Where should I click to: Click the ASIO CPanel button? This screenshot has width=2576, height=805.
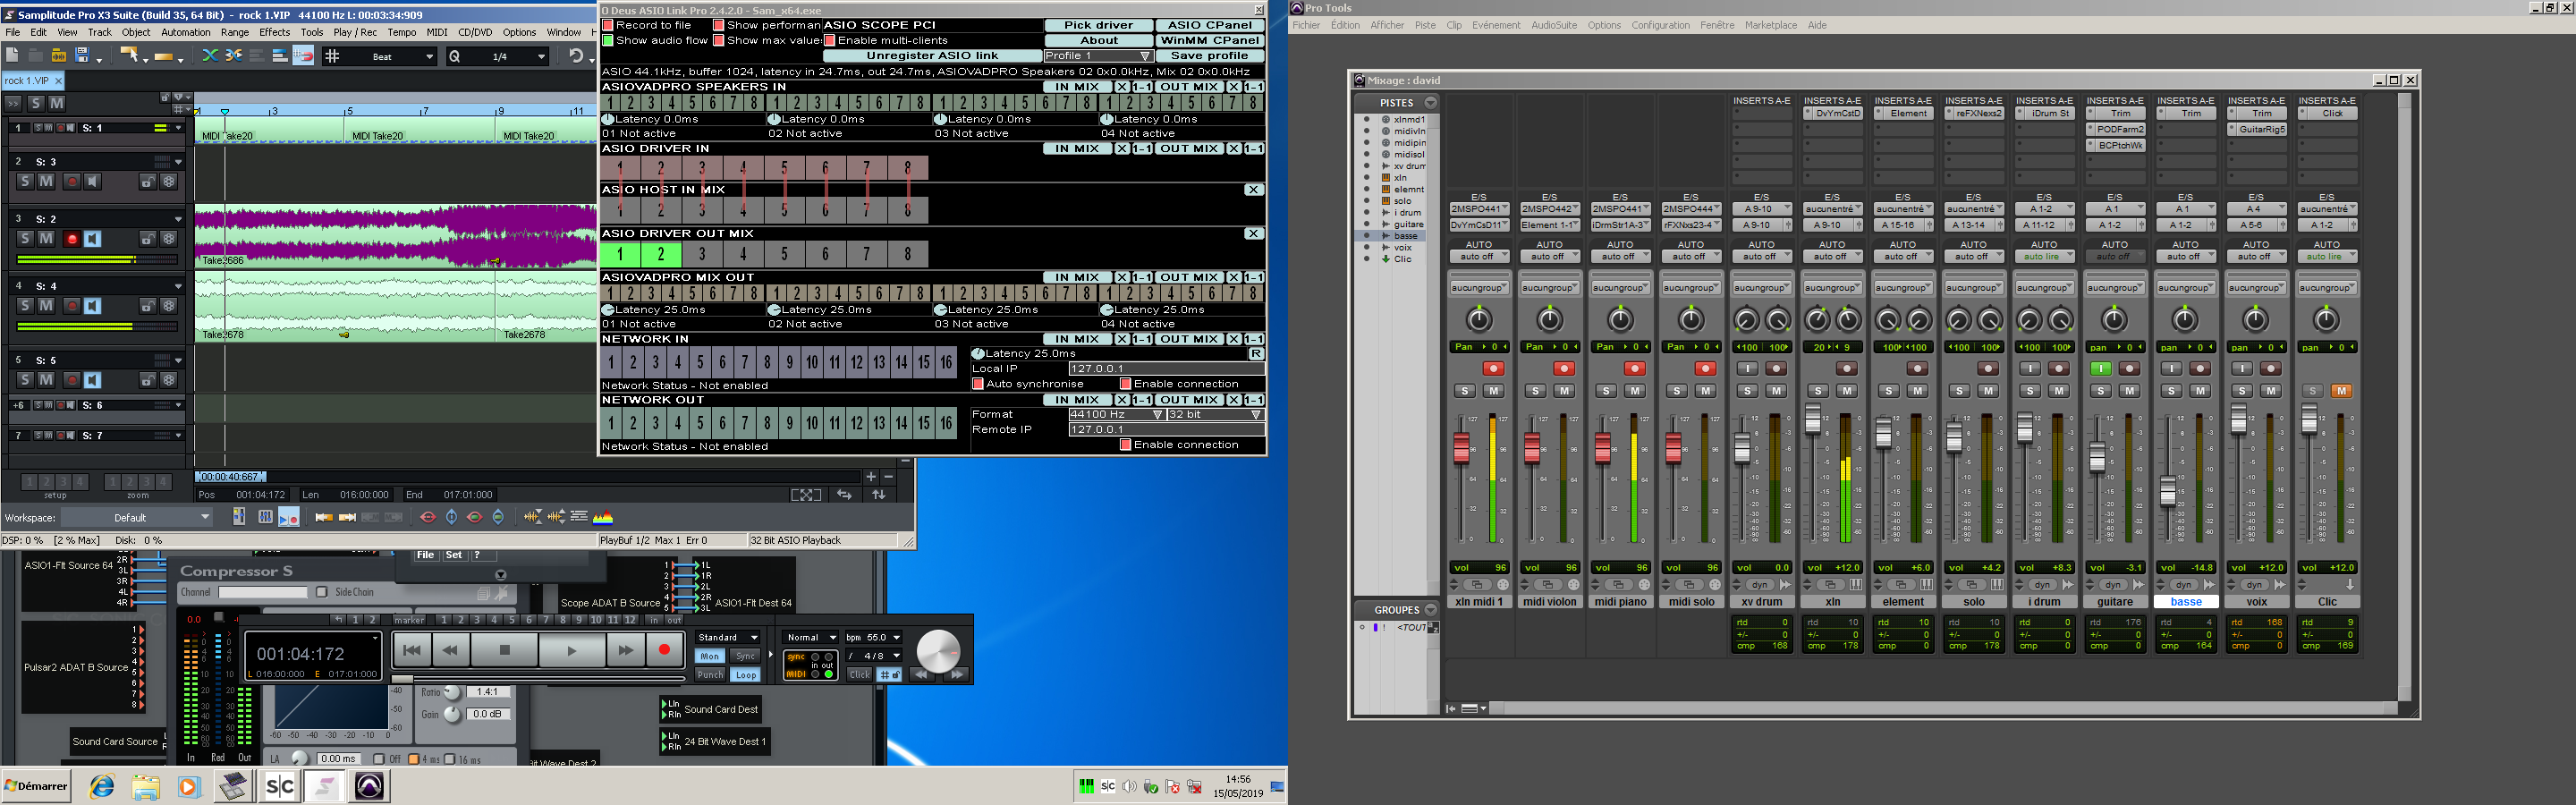(1209, 25)
